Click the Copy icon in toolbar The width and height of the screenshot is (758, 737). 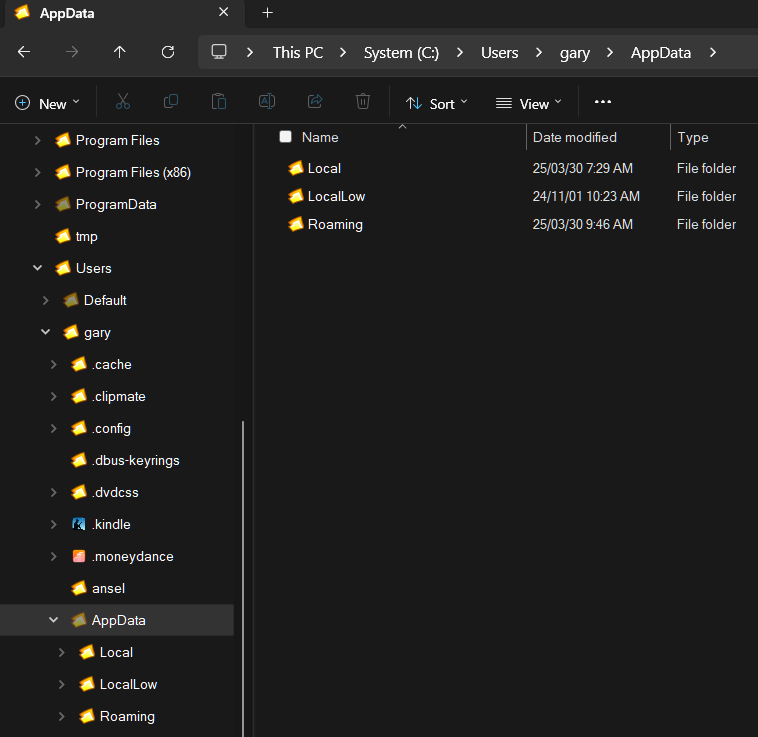171,102
